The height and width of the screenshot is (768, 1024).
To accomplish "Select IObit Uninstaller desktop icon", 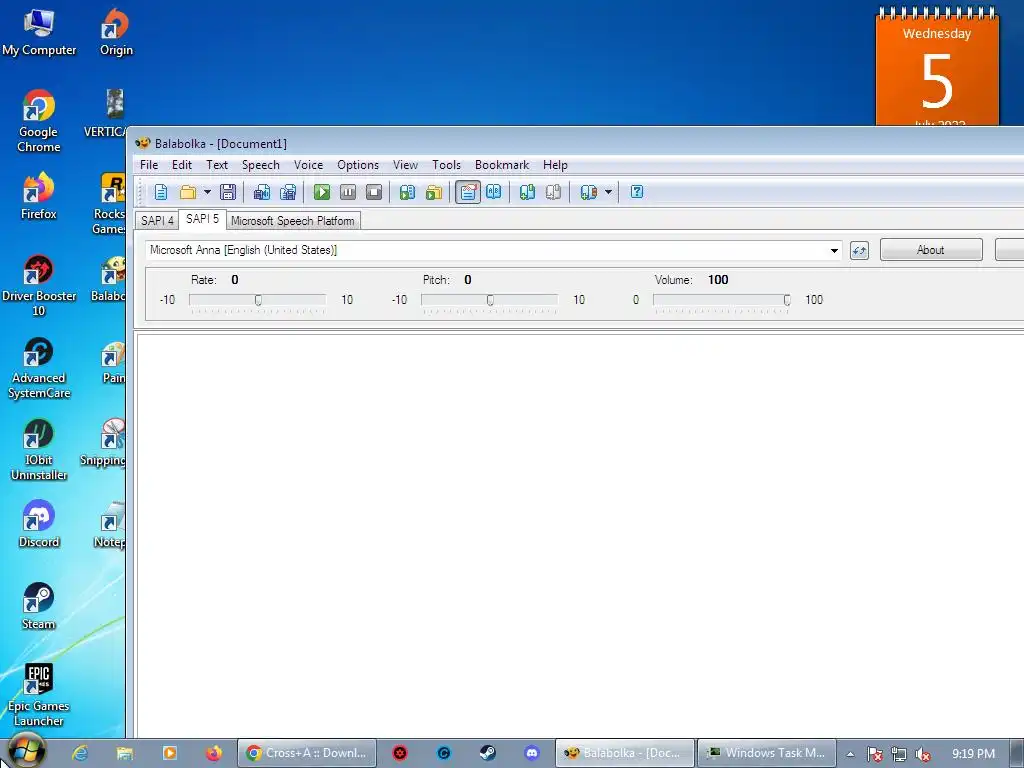I will click(x=39, y=450).
